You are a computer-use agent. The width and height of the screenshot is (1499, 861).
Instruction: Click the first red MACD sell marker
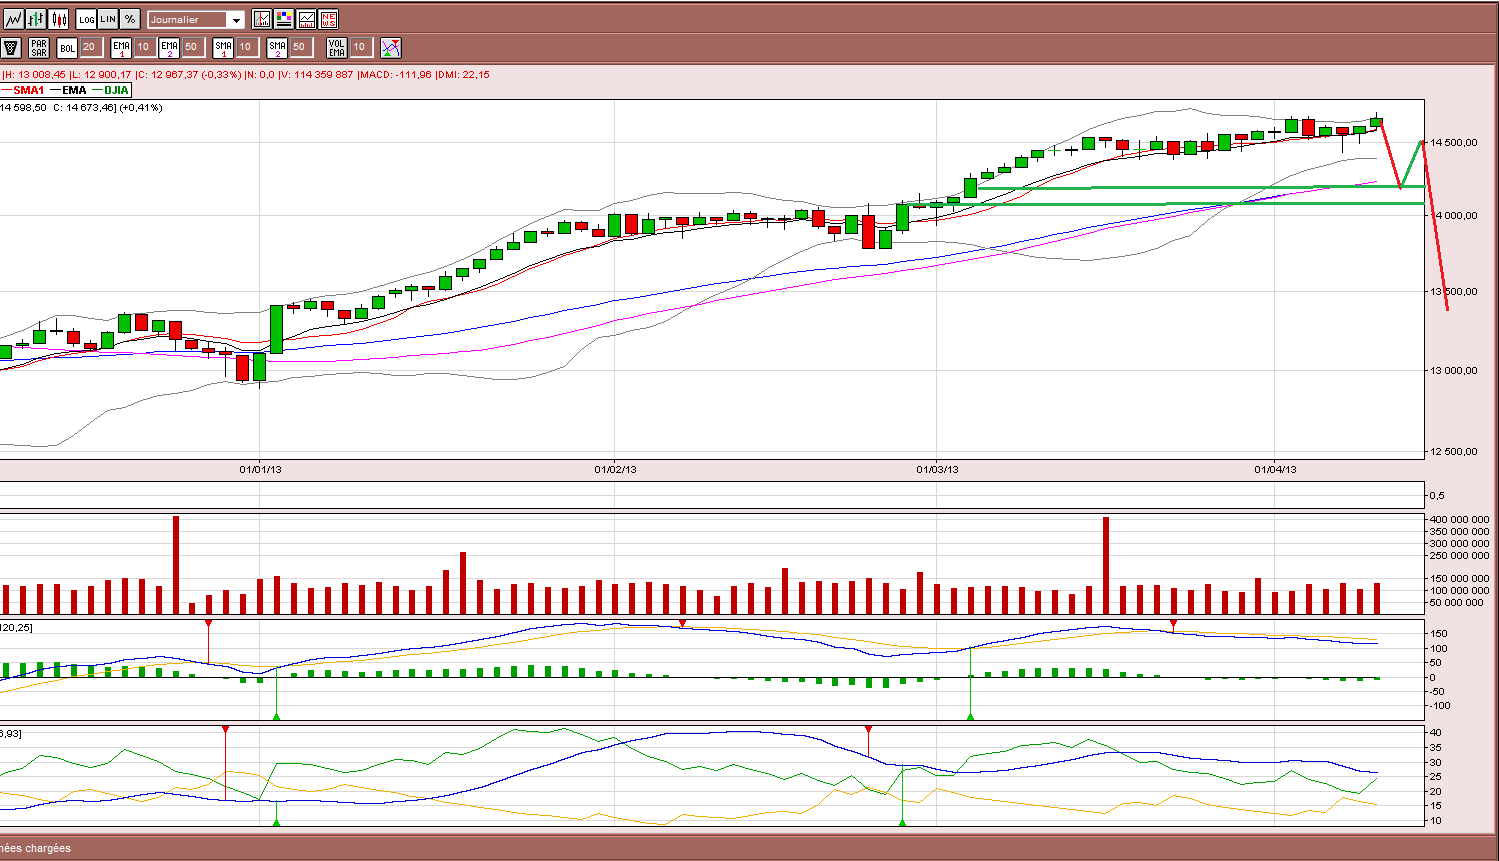208,624
